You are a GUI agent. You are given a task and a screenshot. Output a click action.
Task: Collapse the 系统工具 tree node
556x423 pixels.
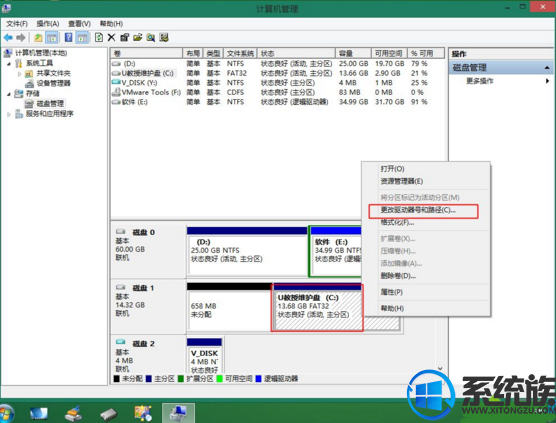[x=9, y=63]
